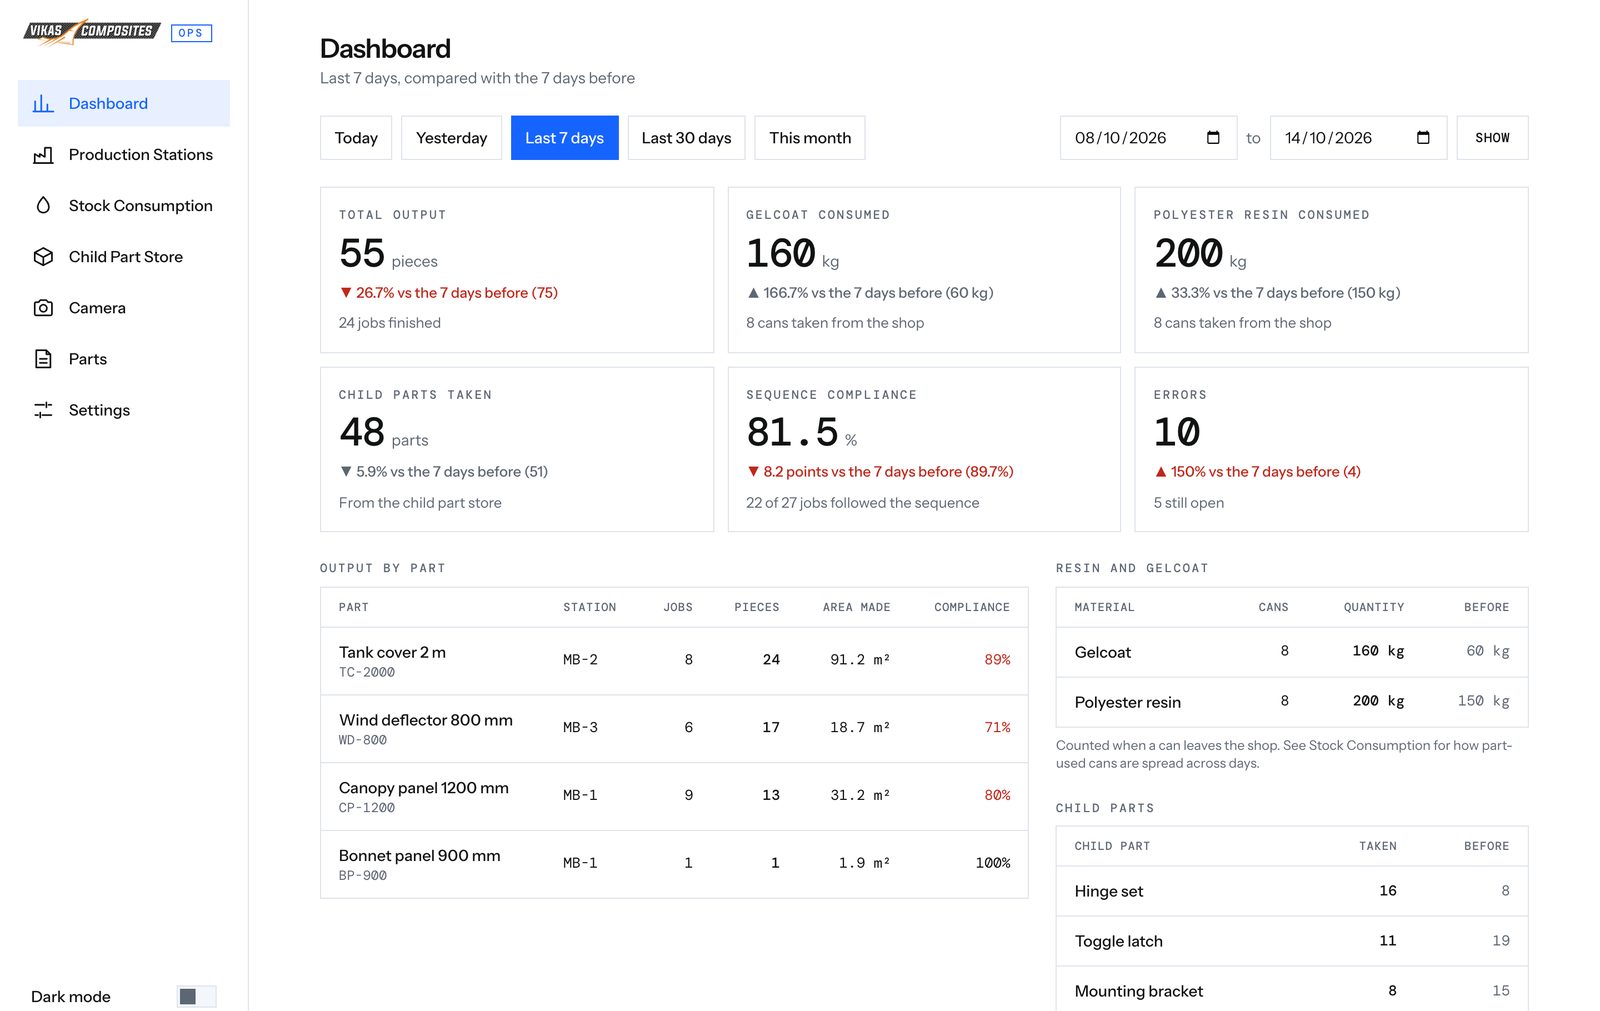Select the Yesterday range tab
This screenshot has width=1600, height=1011.
point(451,138)
